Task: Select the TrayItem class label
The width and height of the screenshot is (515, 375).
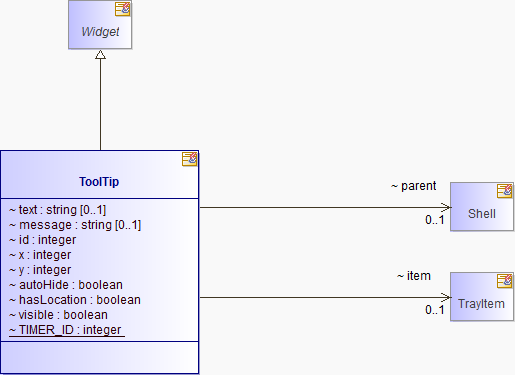Action: (481, 304)
